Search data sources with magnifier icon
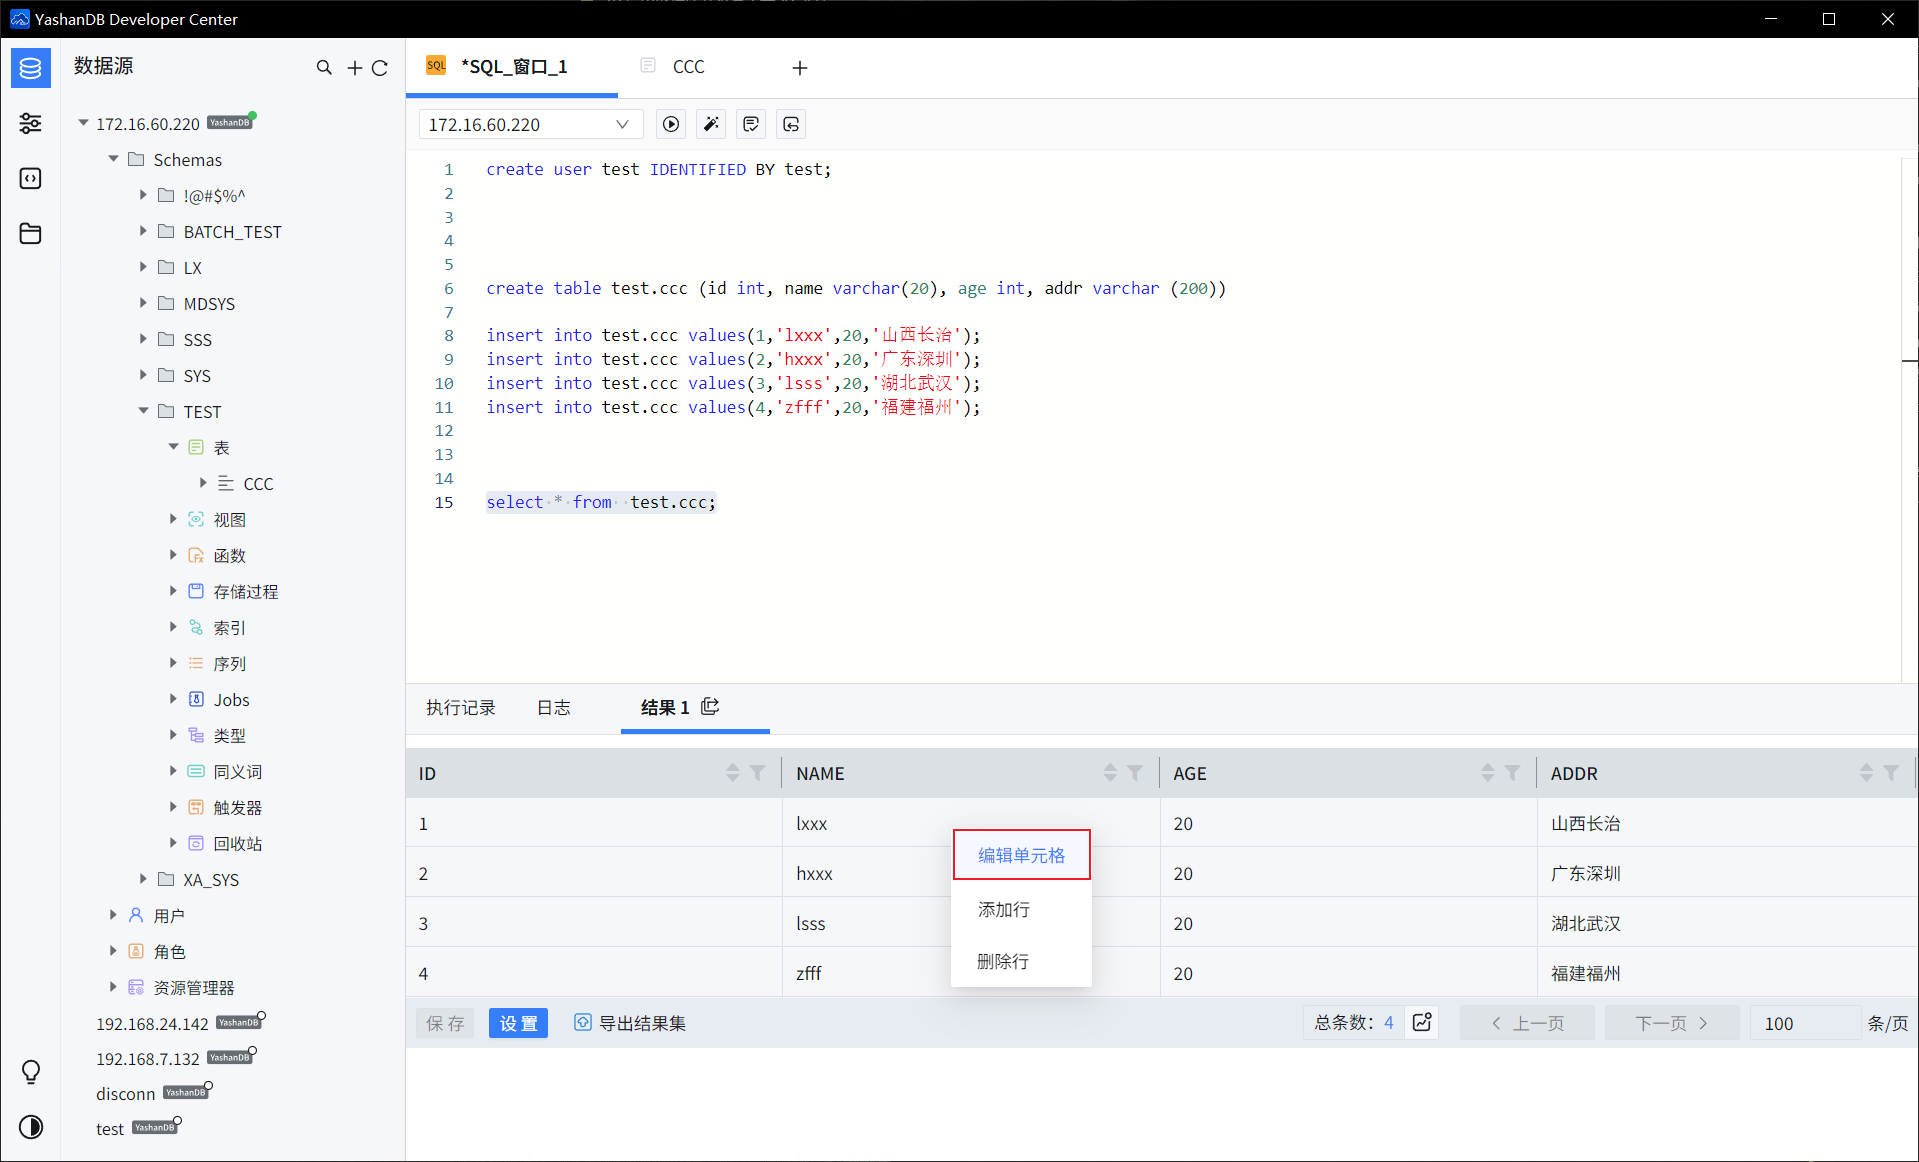 coord(324,67)
